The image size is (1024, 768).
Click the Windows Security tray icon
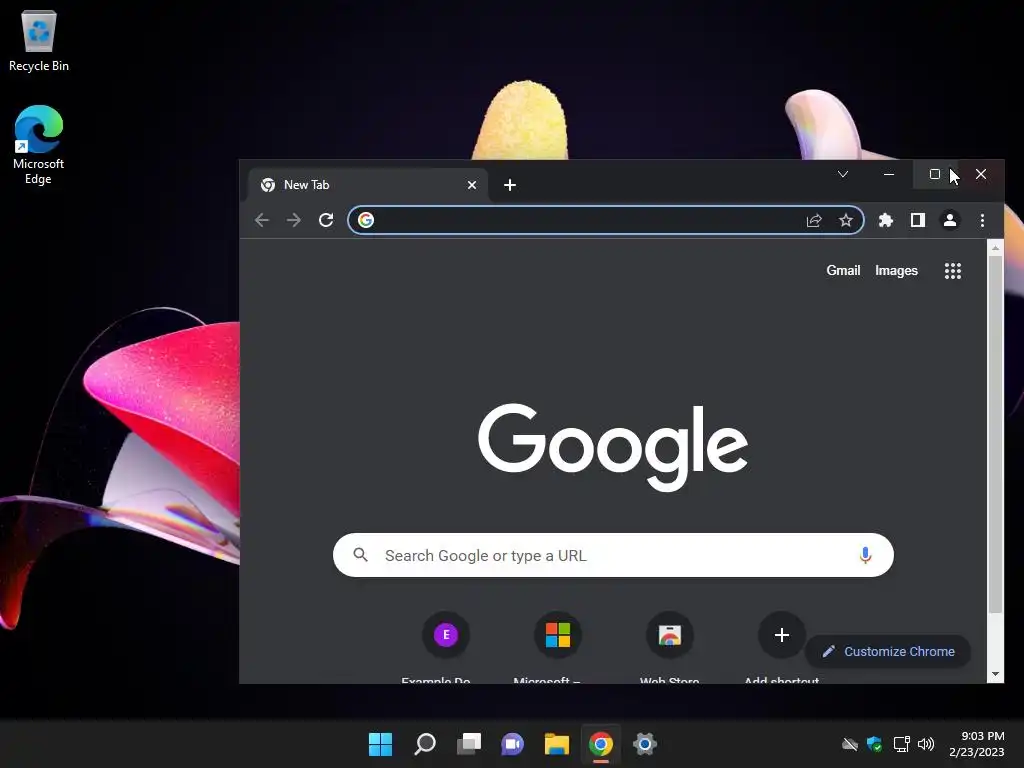pos(874,744)
